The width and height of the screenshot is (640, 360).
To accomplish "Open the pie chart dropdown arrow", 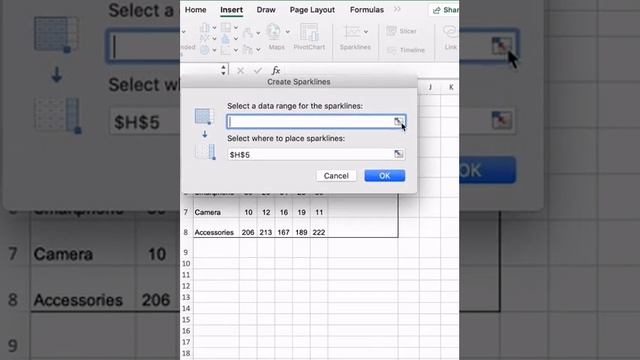I will (x=214, y=50).
